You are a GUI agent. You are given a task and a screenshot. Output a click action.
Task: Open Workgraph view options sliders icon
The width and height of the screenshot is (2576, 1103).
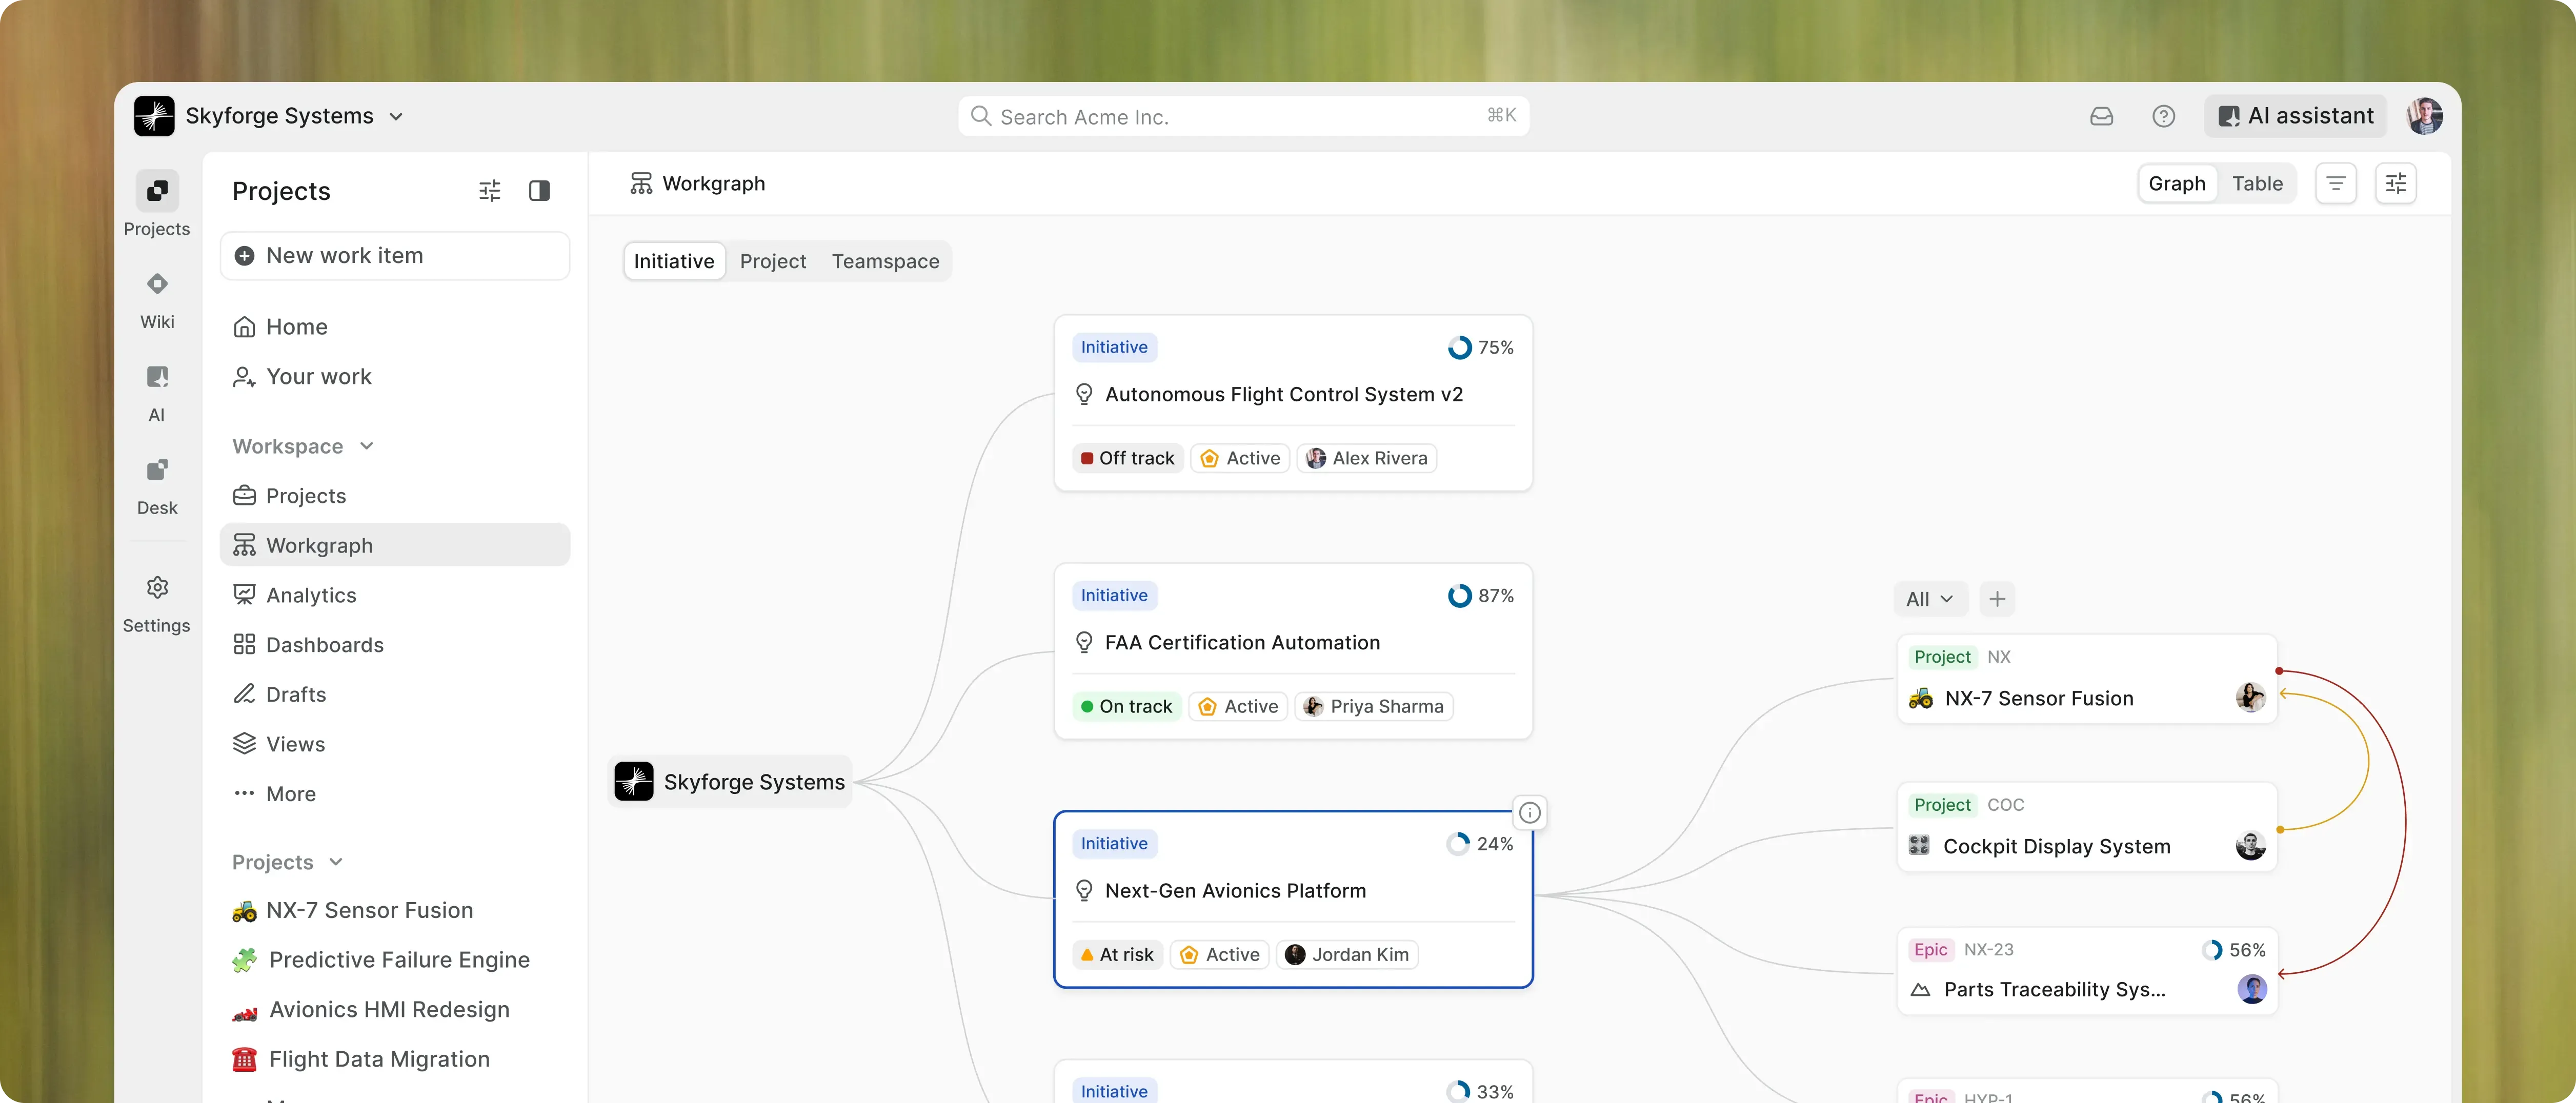(2395, 183)
